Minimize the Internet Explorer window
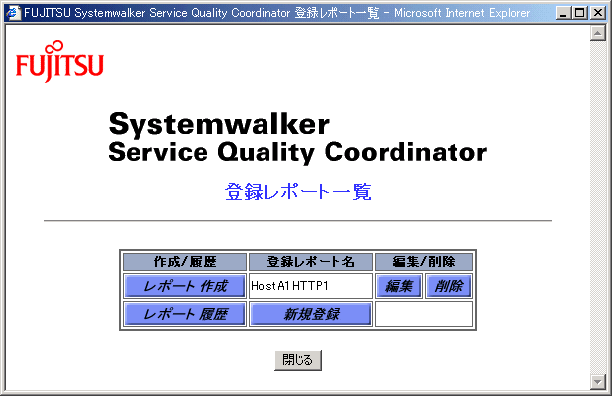 tap(563, 13)
